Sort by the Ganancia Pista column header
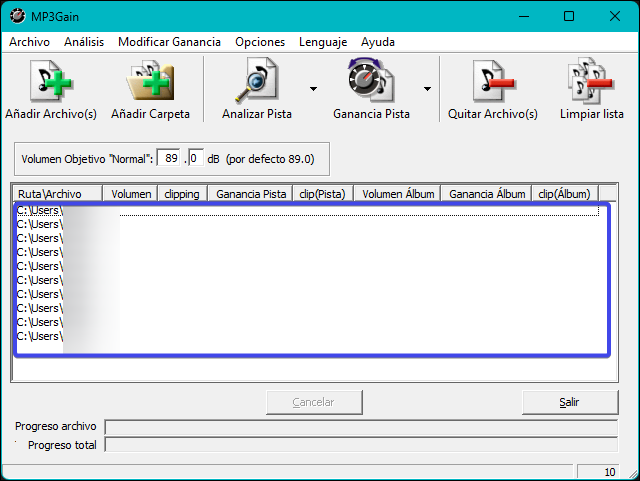The image size is (640, 481). click(250, 194)
